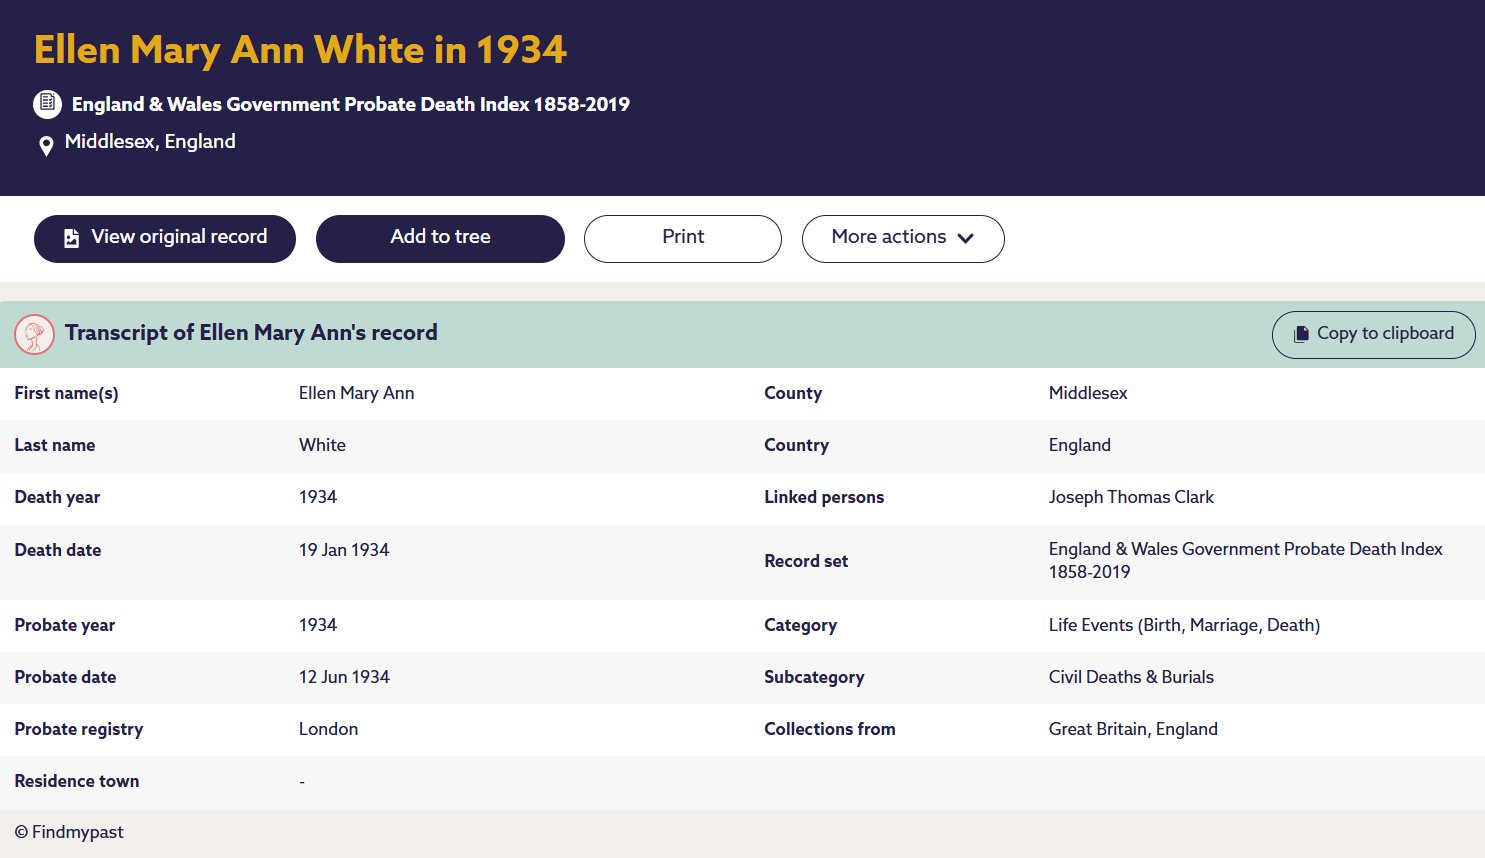1485x858 pixels.
Task: Click the Transcript of Ellen Mary Ann's record heading
Action: (251, 333)
